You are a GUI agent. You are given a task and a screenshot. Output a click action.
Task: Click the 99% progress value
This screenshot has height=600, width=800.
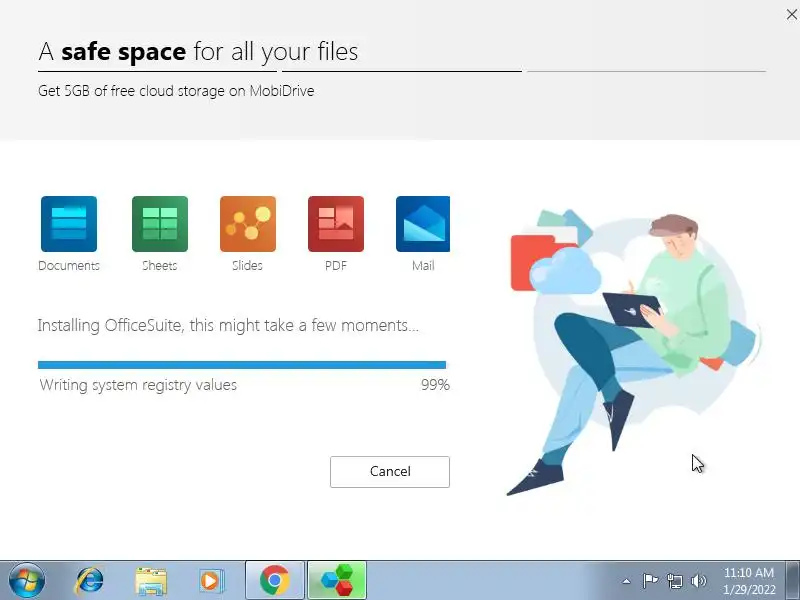[x=435, y=385]
